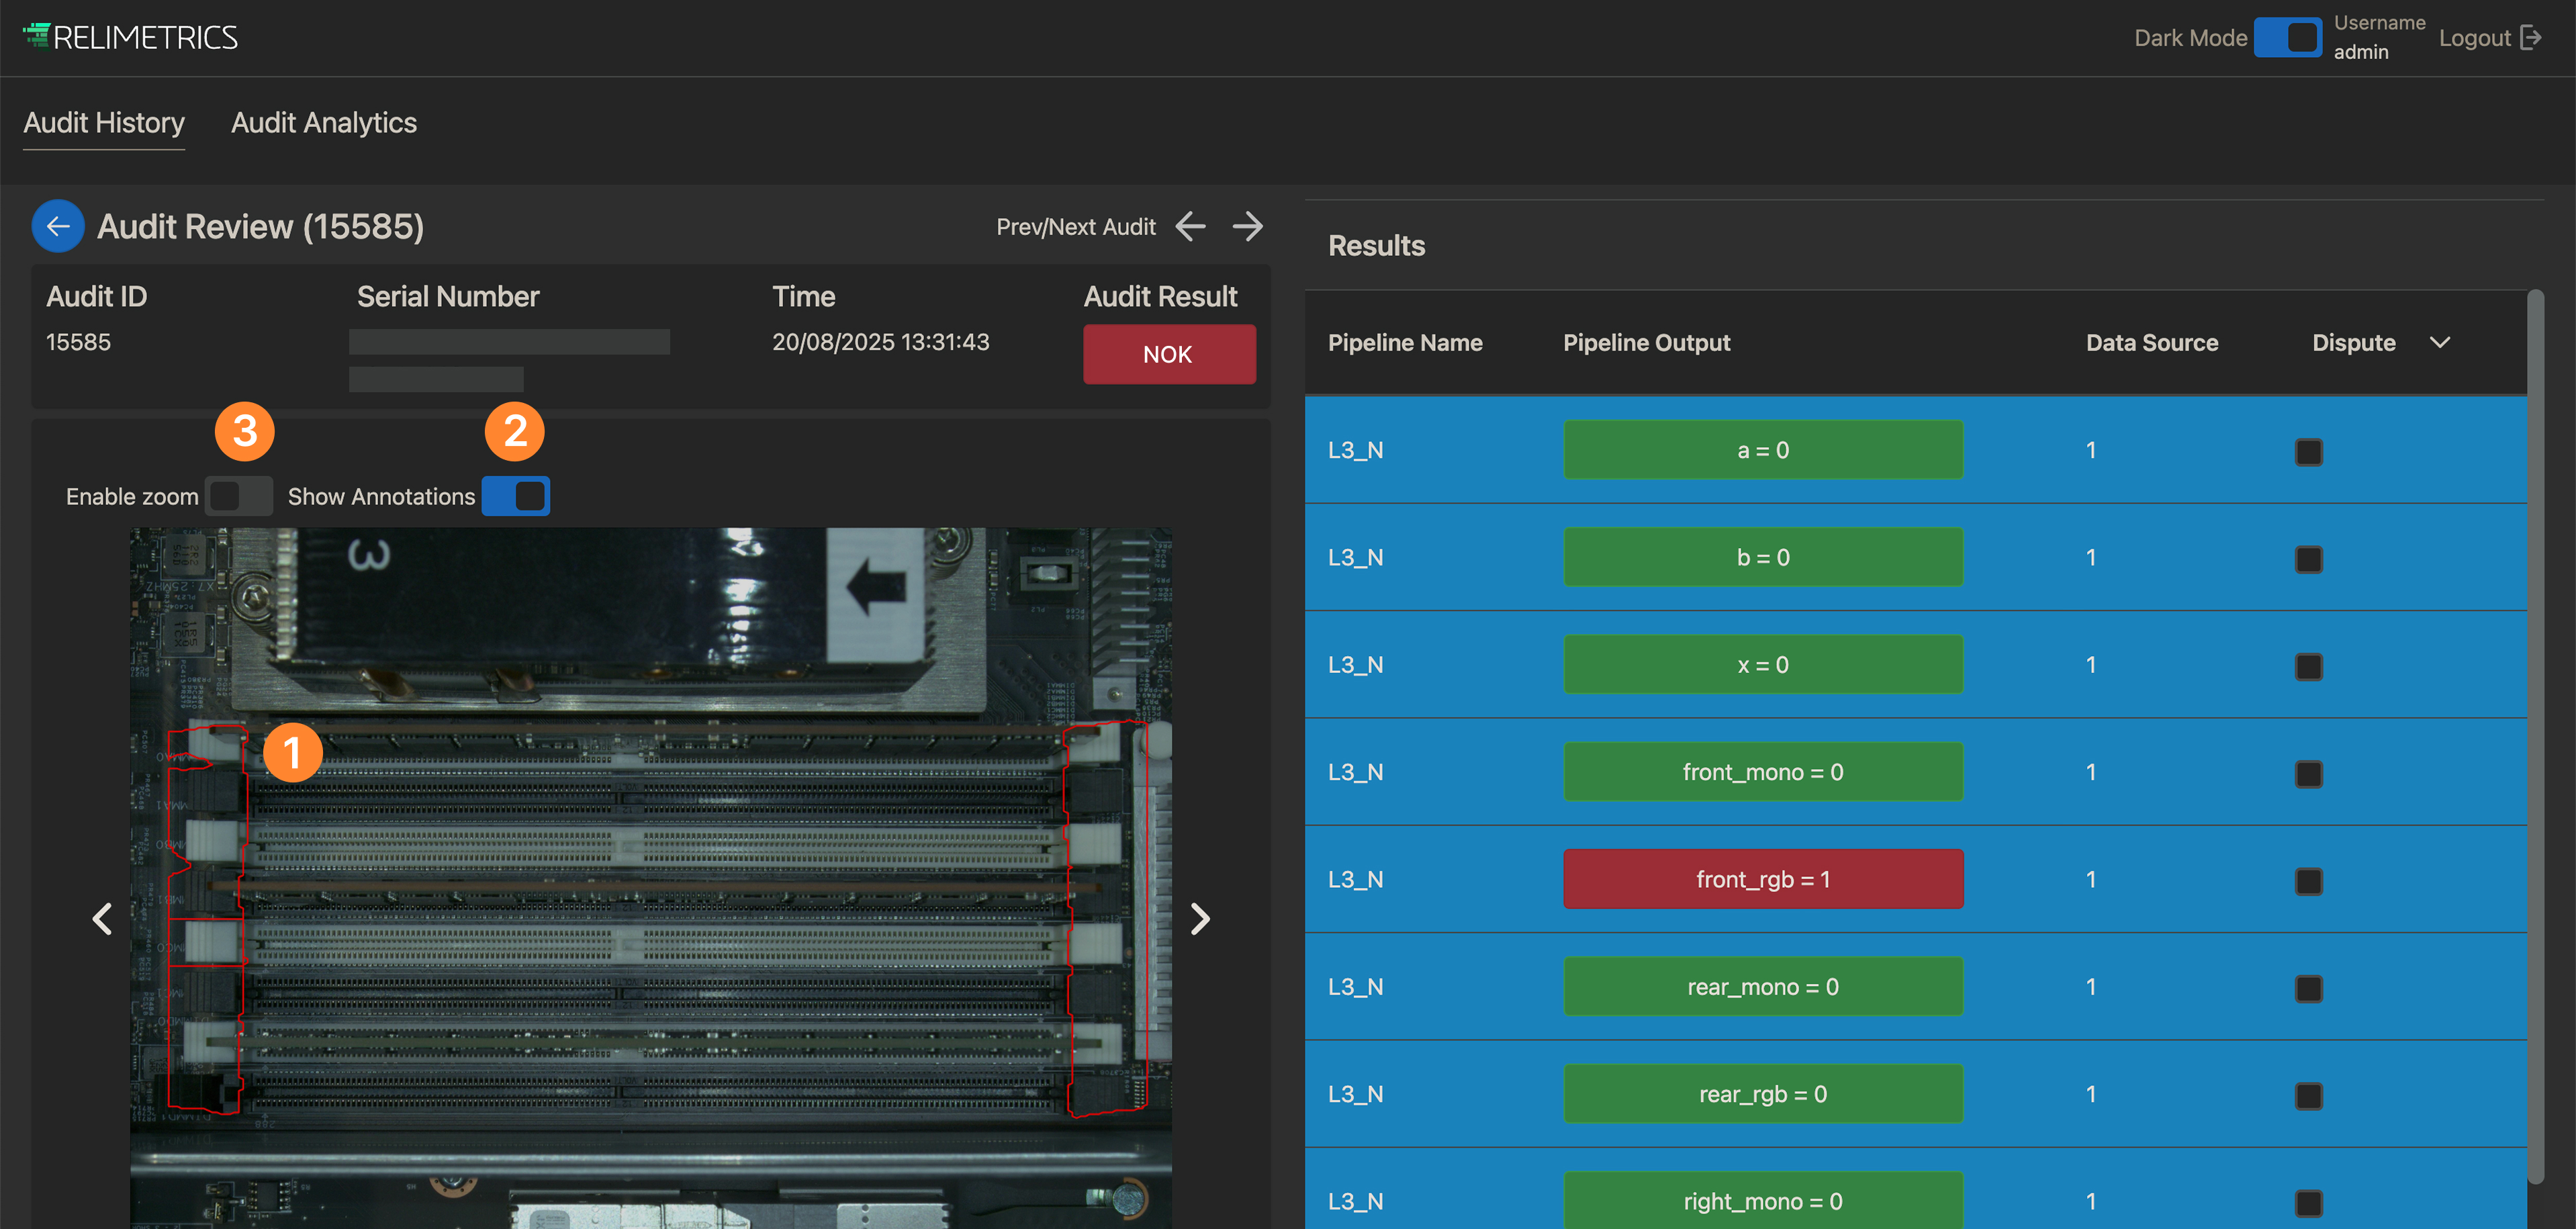2576x1229 pixels.
Task: Expand the Dispute column chevron
Action: coord(2440,343)
